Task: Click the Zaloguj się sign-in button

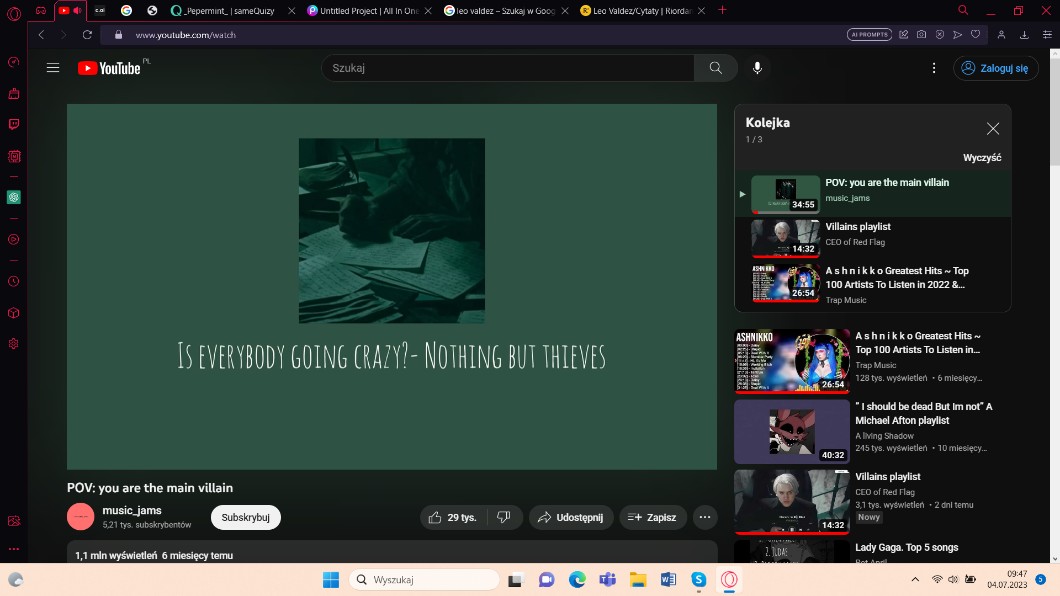Action: point(996,68)
